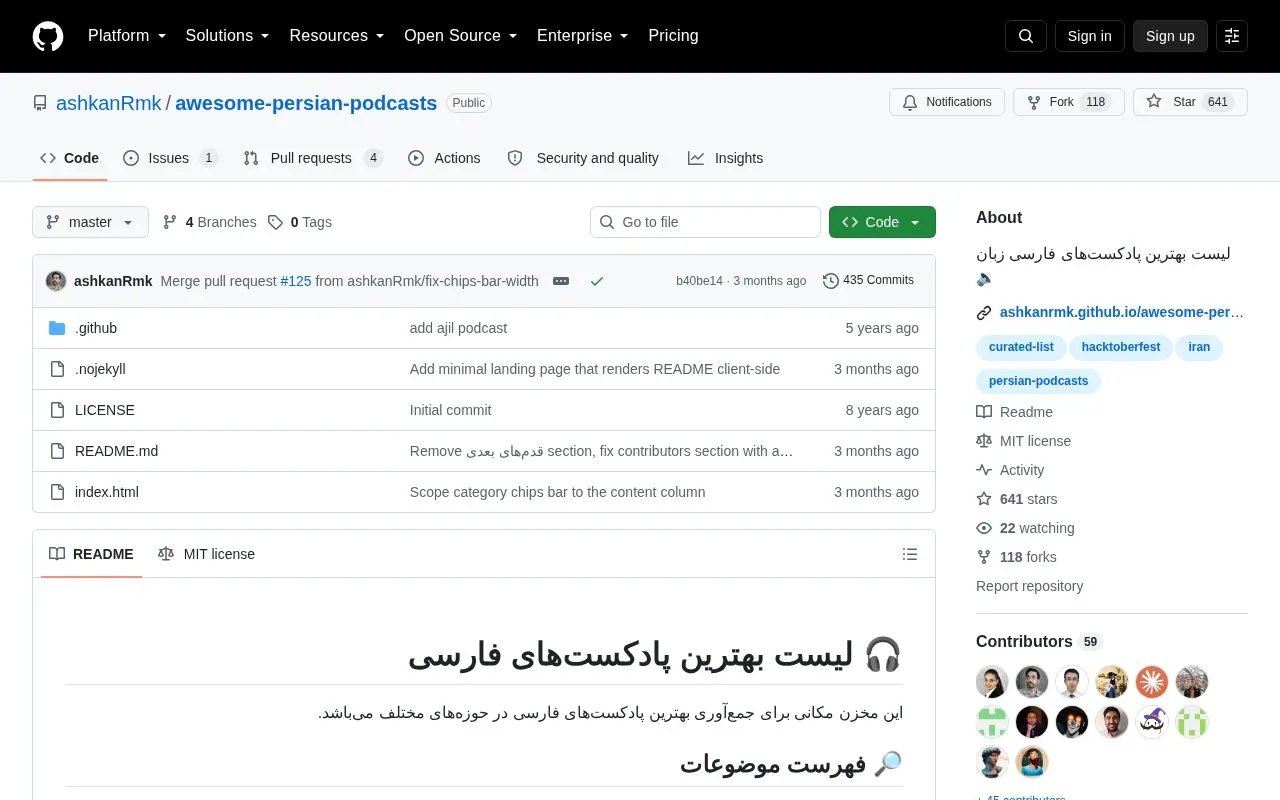Star the repository
This screenshot has width=1280, height=800.
[x=1190, y=102]
